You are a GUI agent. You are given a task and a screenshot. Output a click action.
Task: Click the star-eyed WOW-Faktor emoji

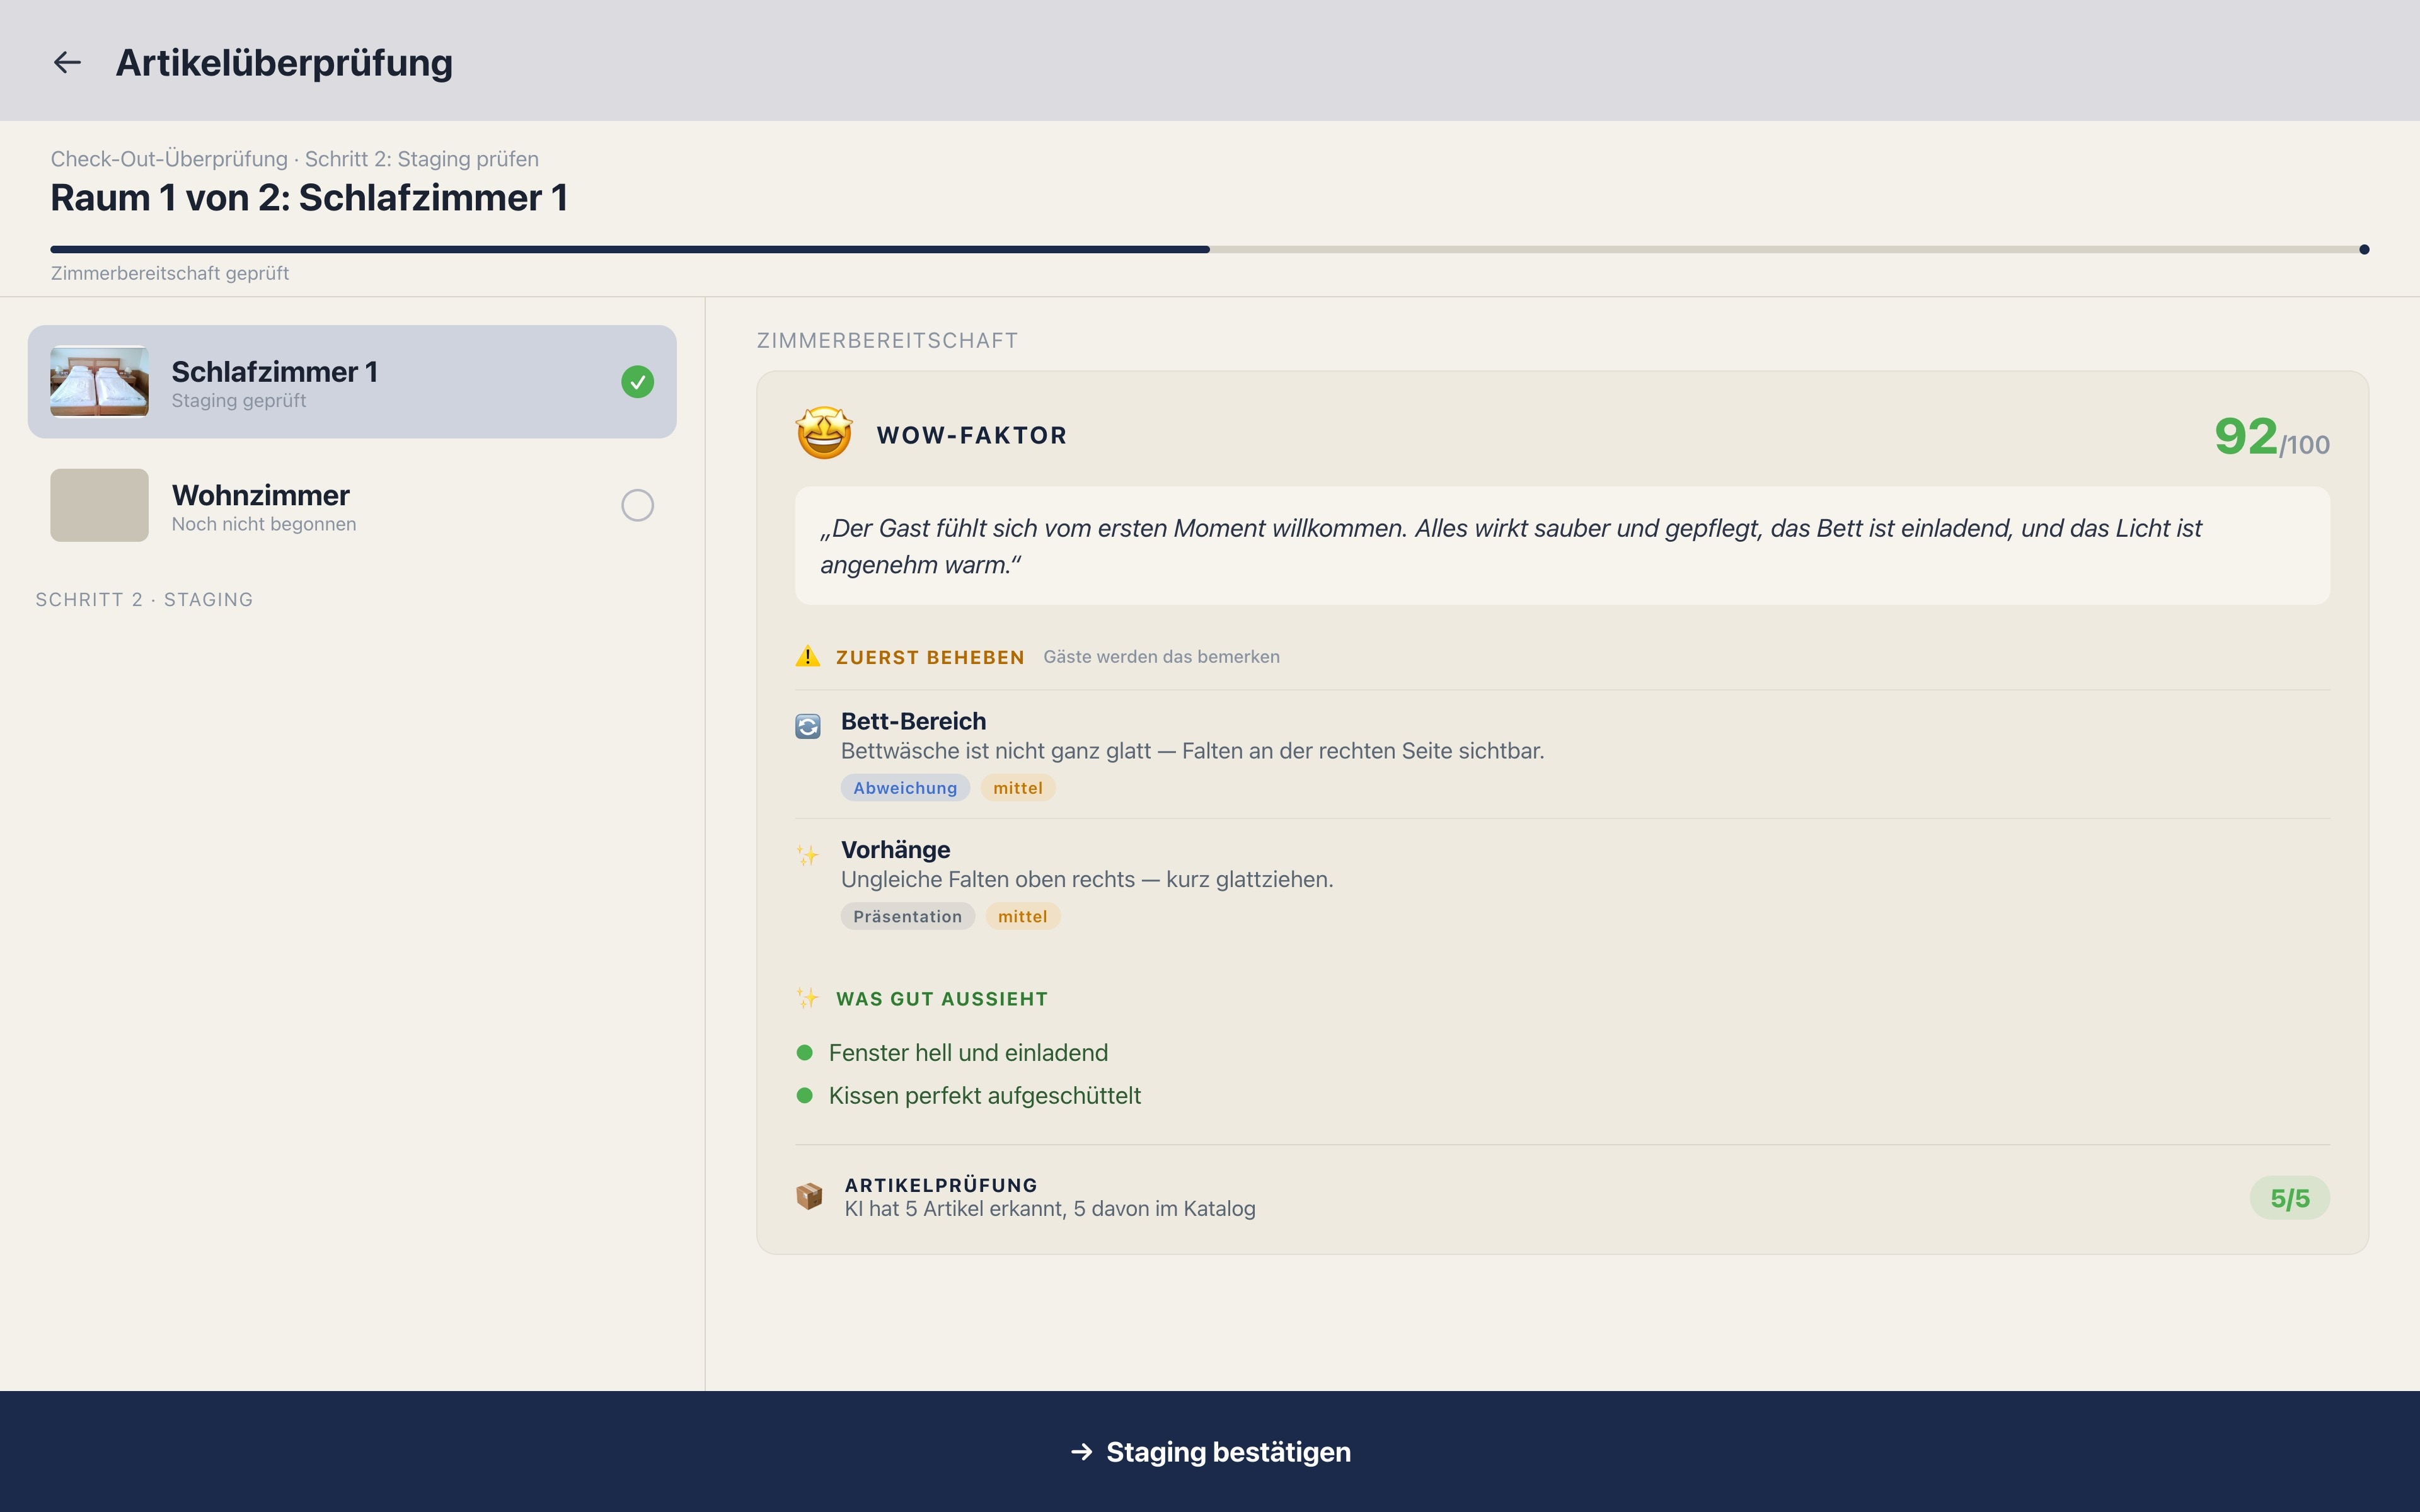click(824, 433)
